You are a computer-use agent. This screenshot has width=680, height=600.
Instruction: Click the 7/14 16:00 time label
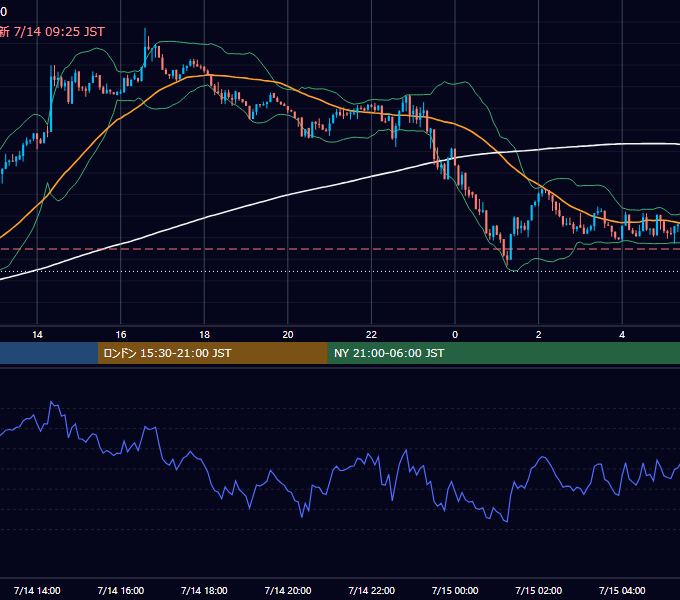(121, 590)
